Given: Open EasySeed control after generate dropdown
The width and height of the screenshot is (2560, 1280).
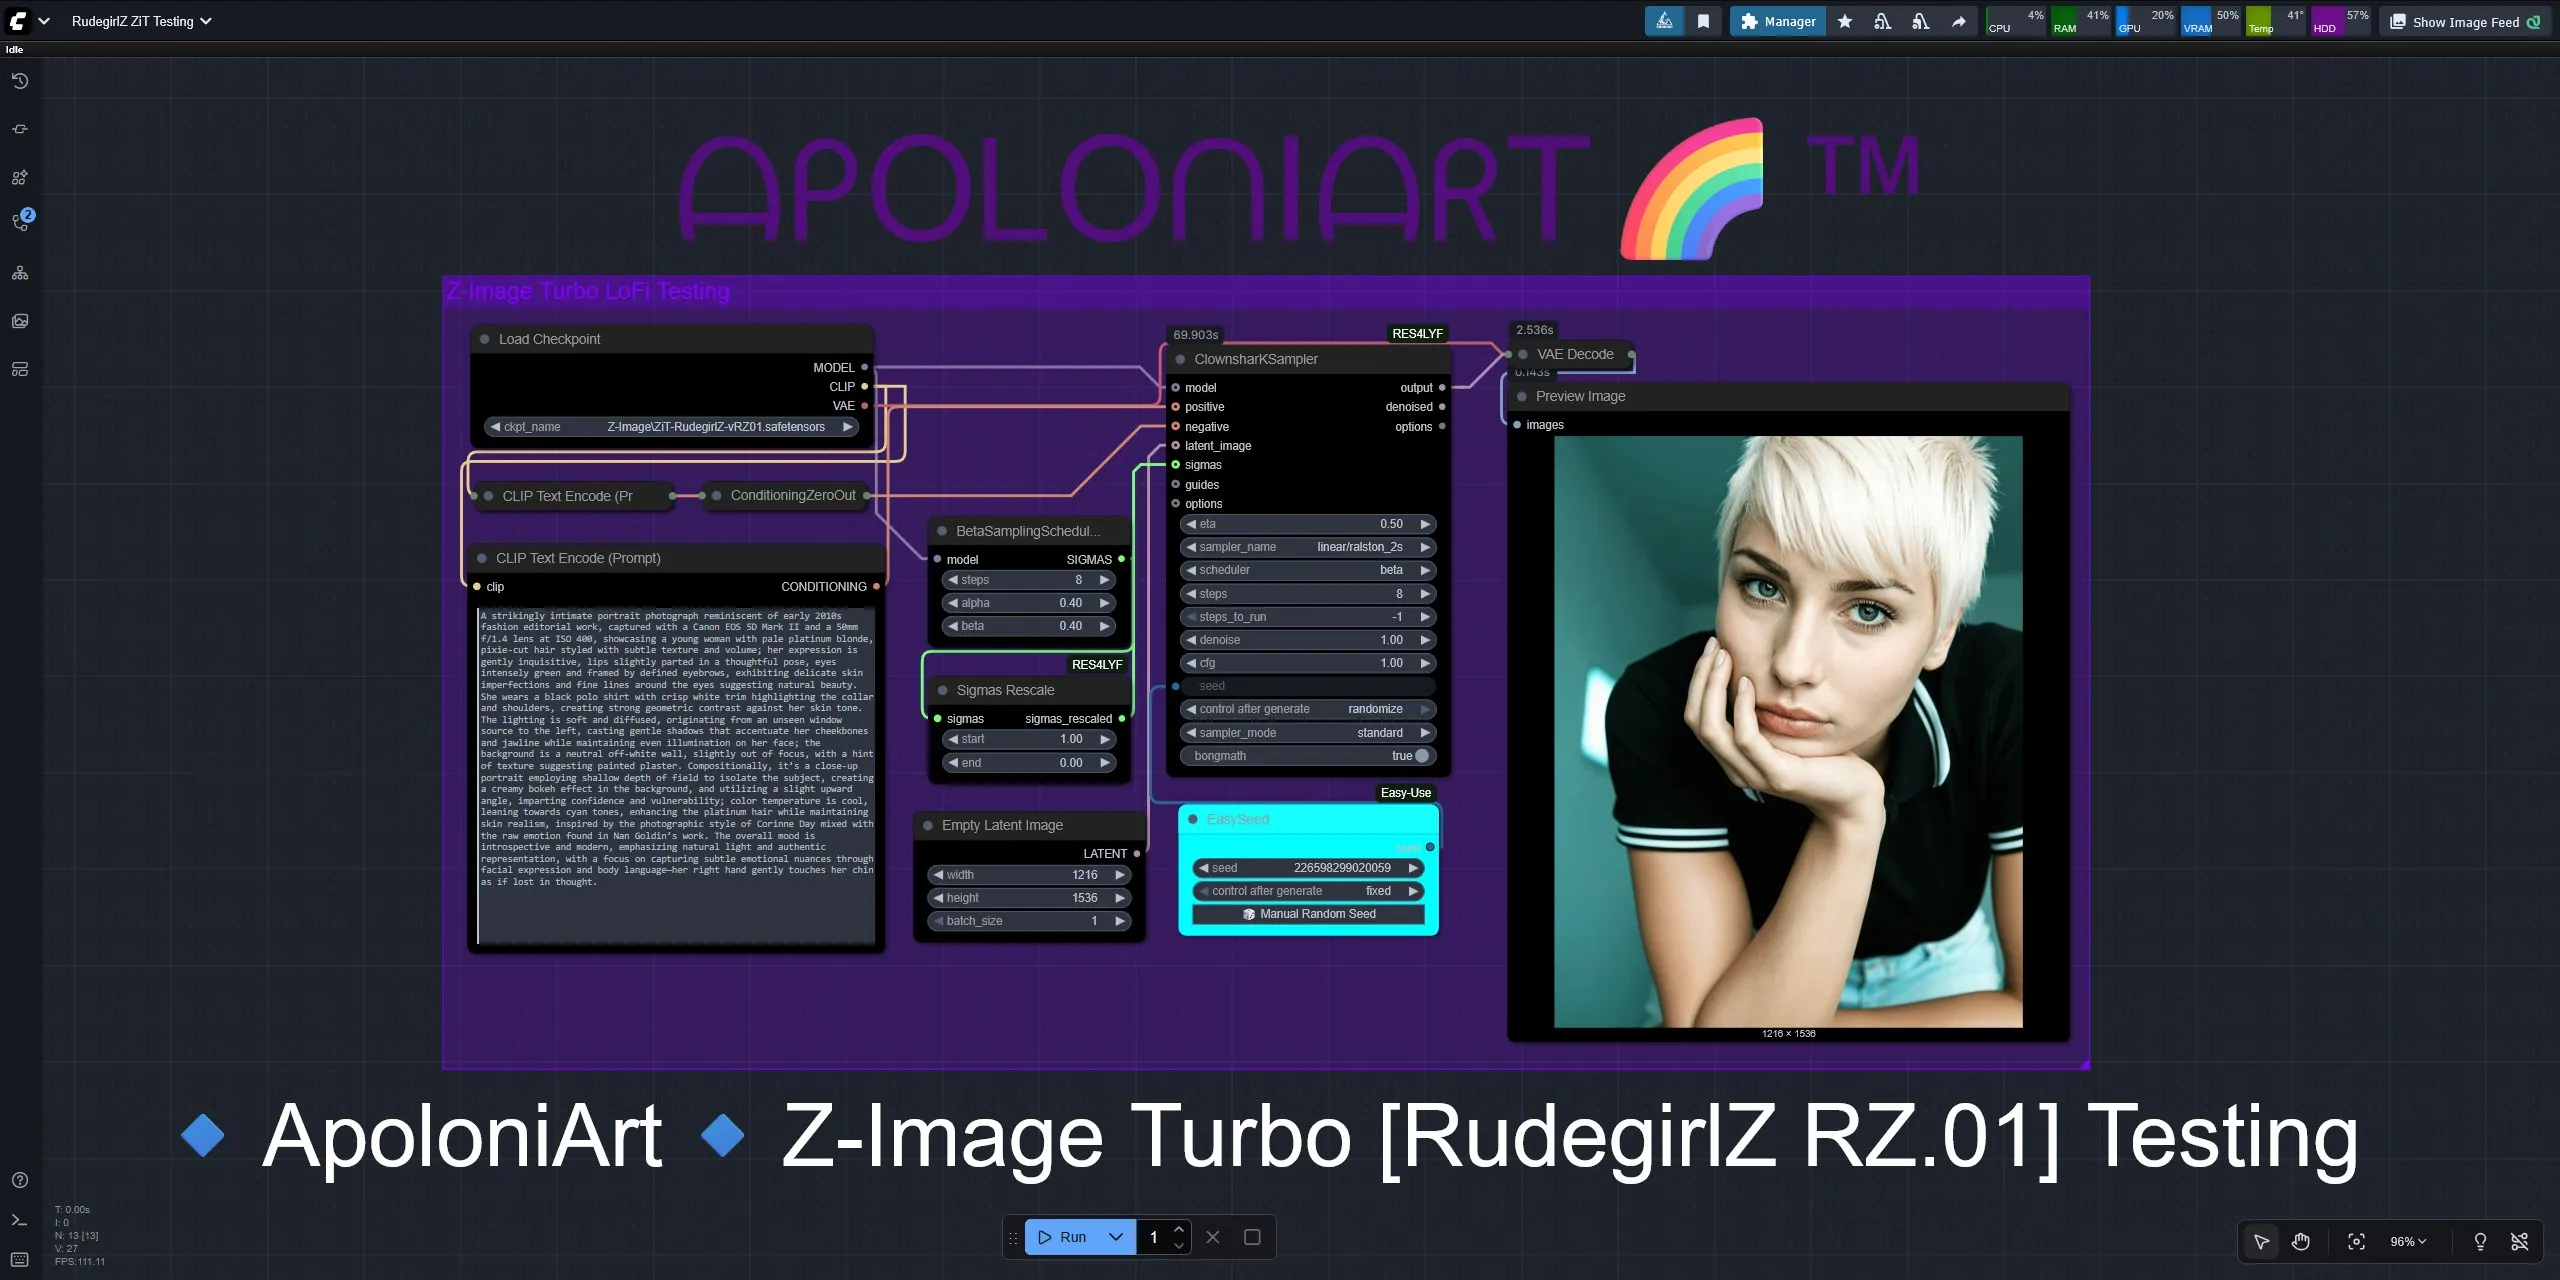Looking at the screenshot, I should [1308, 891].
